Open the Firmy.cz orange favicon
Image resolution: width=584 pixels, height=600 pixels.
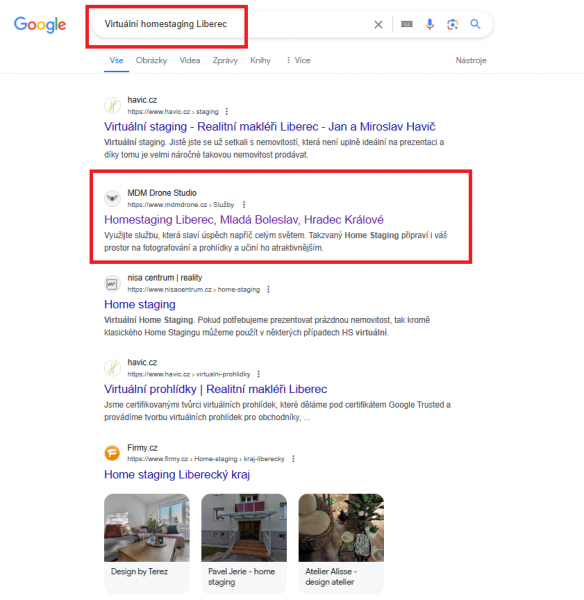tap(113, 453)
